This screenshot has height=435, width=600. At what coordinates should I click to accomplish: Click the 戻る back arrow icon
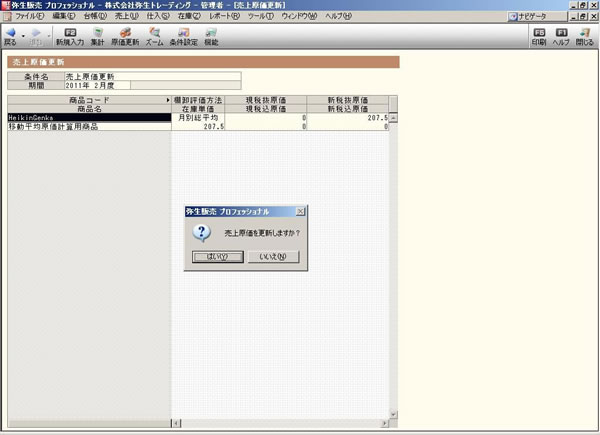click(x=10, y=33)
